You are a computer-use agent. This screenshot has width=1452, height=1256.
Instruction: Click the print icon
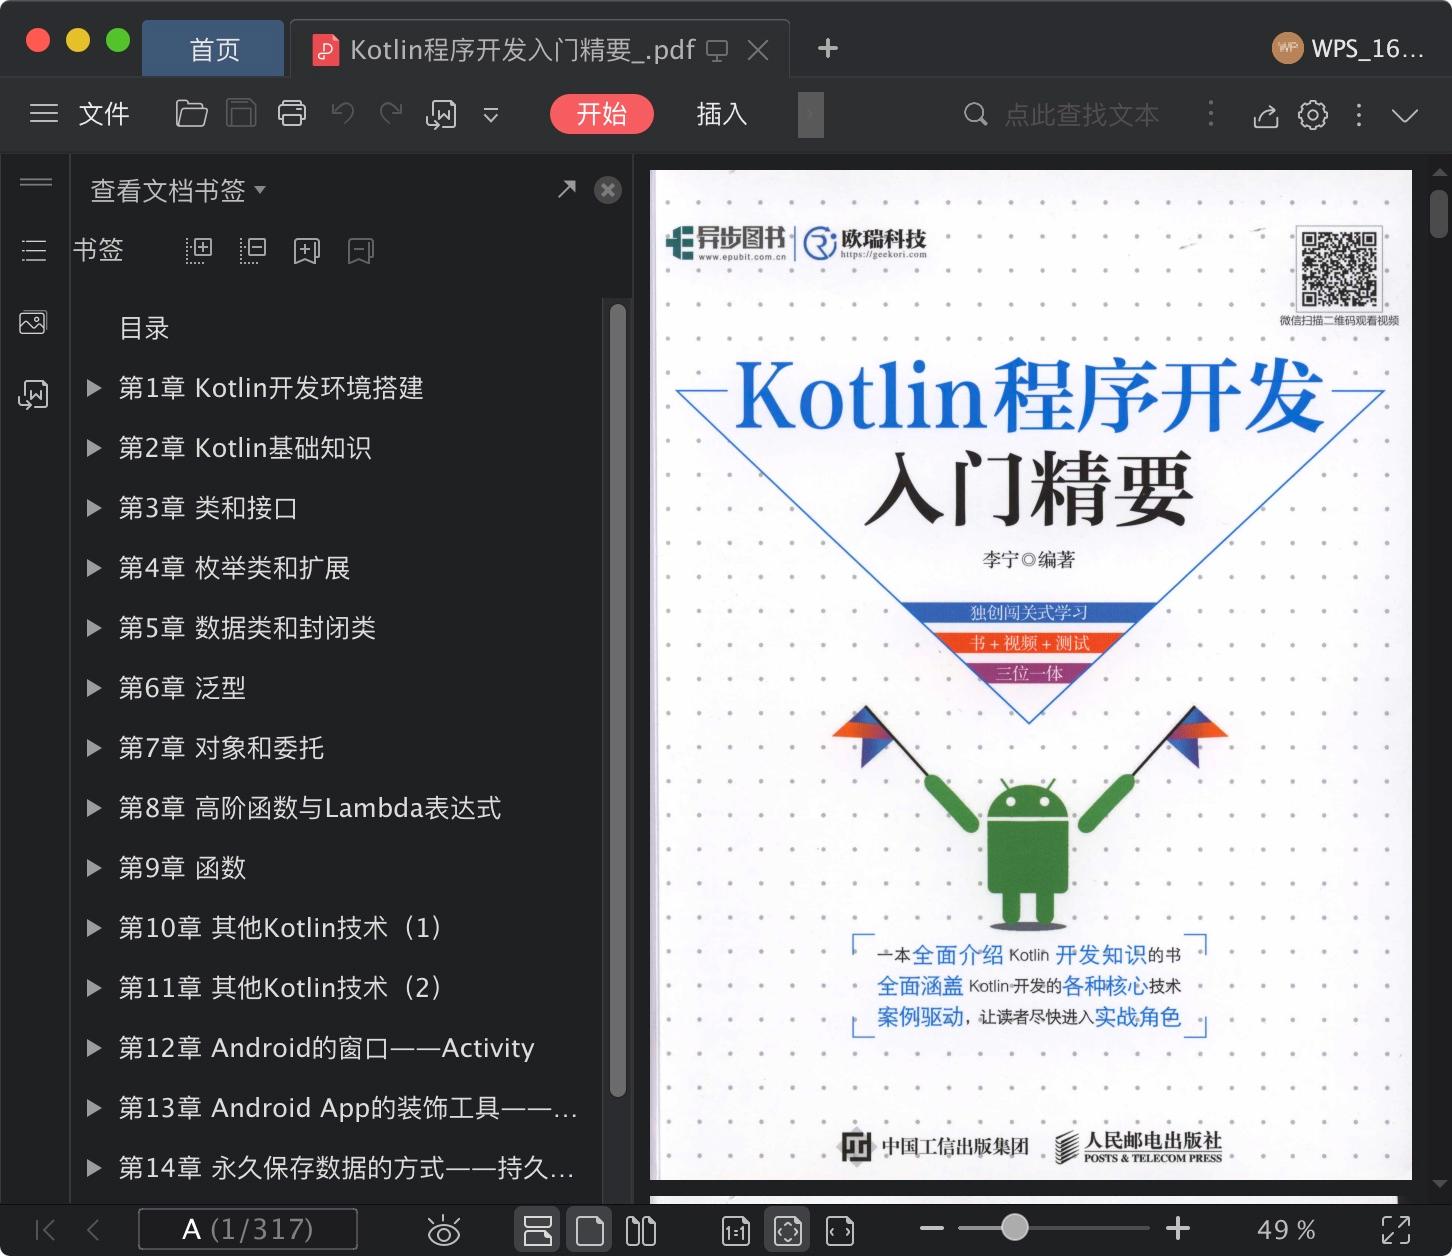click(x=292, y=114)
